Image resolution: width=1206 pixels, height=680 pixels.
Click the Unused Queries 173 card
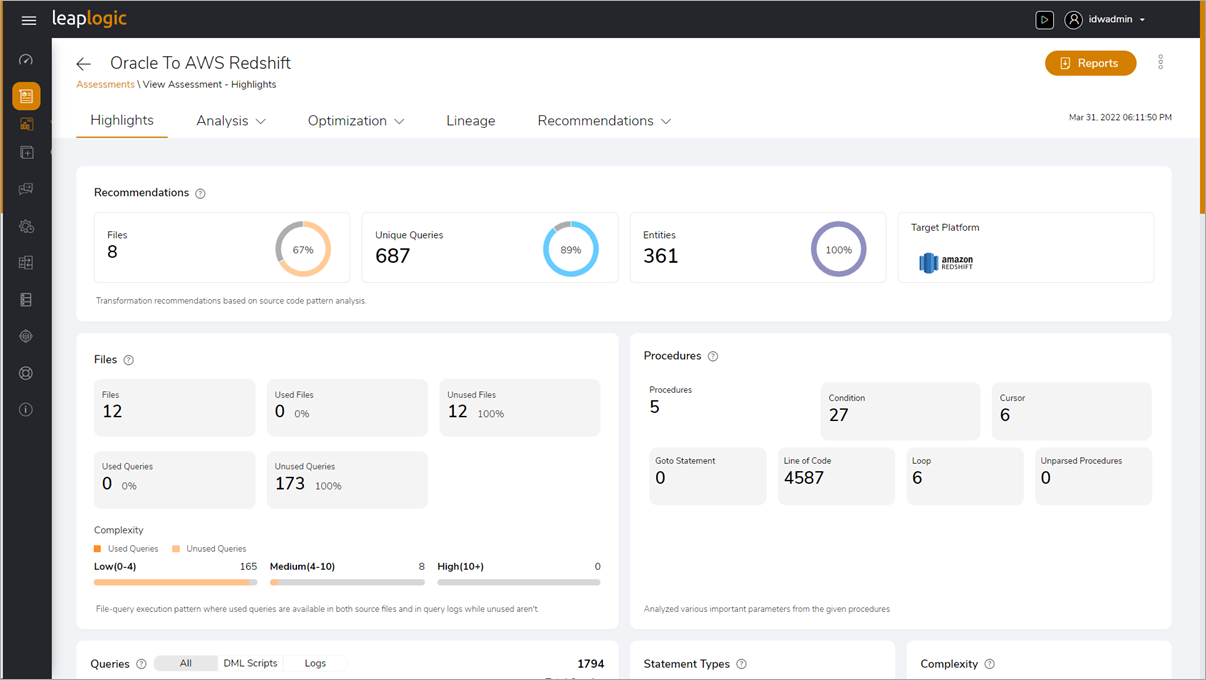347,480
